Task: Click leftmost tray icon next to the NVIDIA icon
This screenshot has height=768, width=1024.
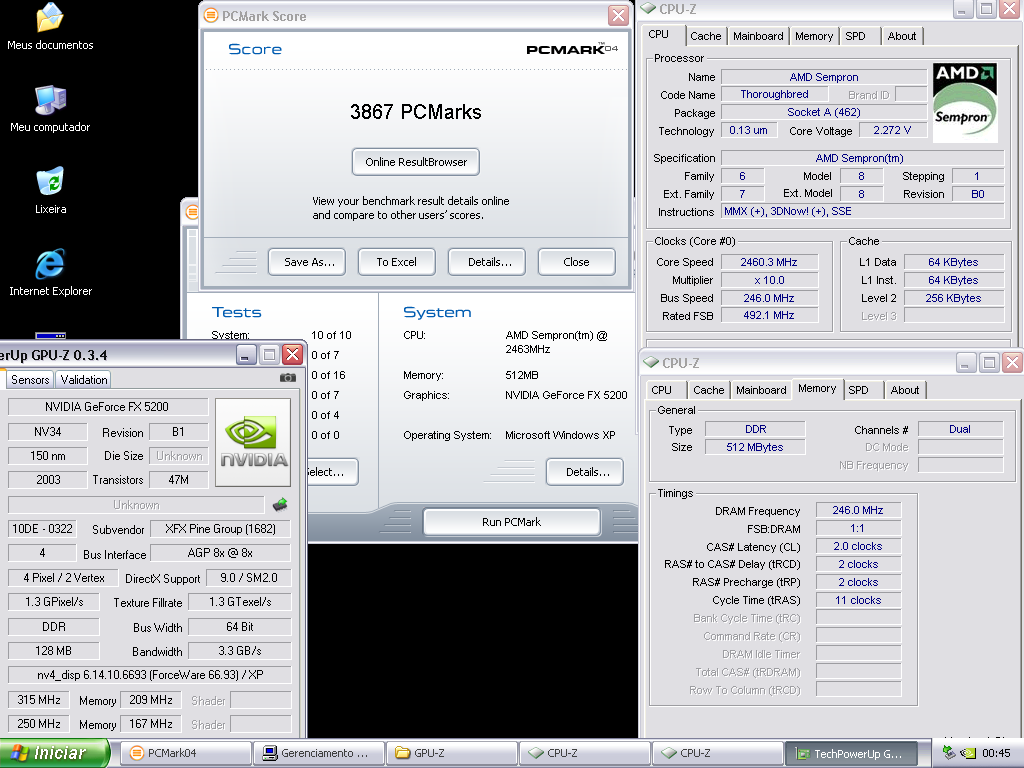Action: tap(950, 753)
